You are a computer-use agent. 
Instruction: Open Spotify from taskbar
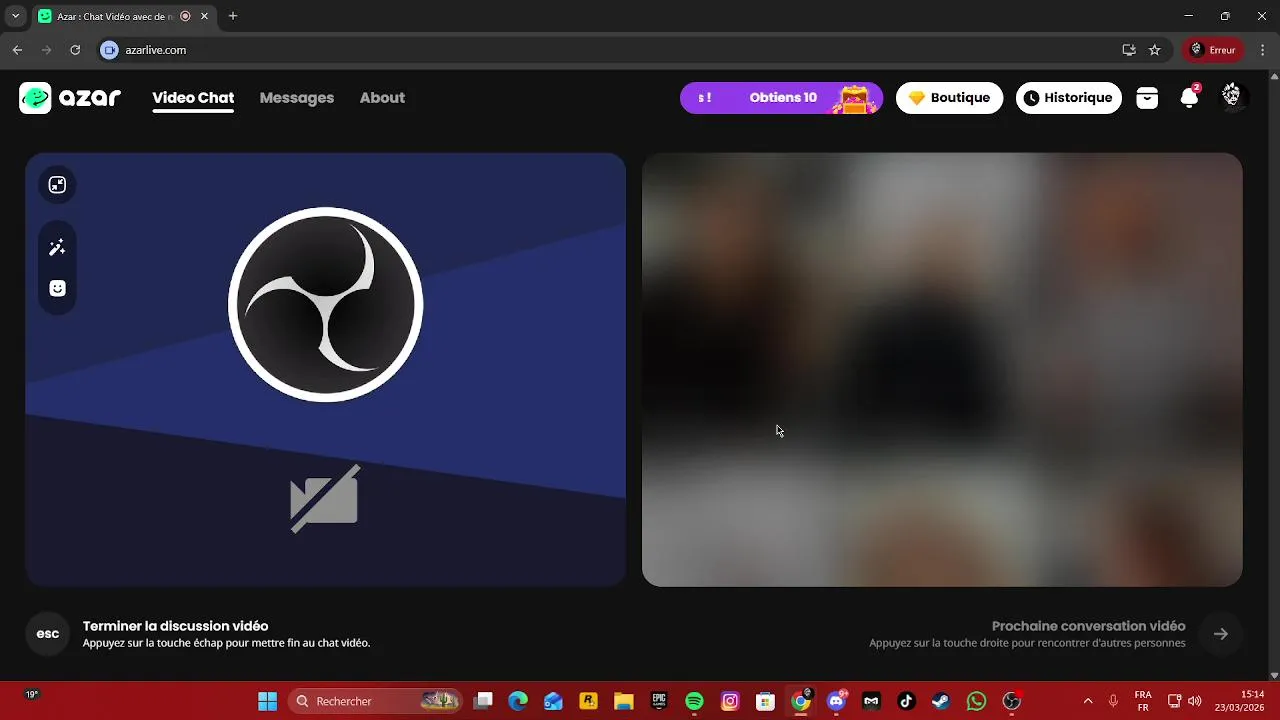pyautogui.click(x=695, y=701)
